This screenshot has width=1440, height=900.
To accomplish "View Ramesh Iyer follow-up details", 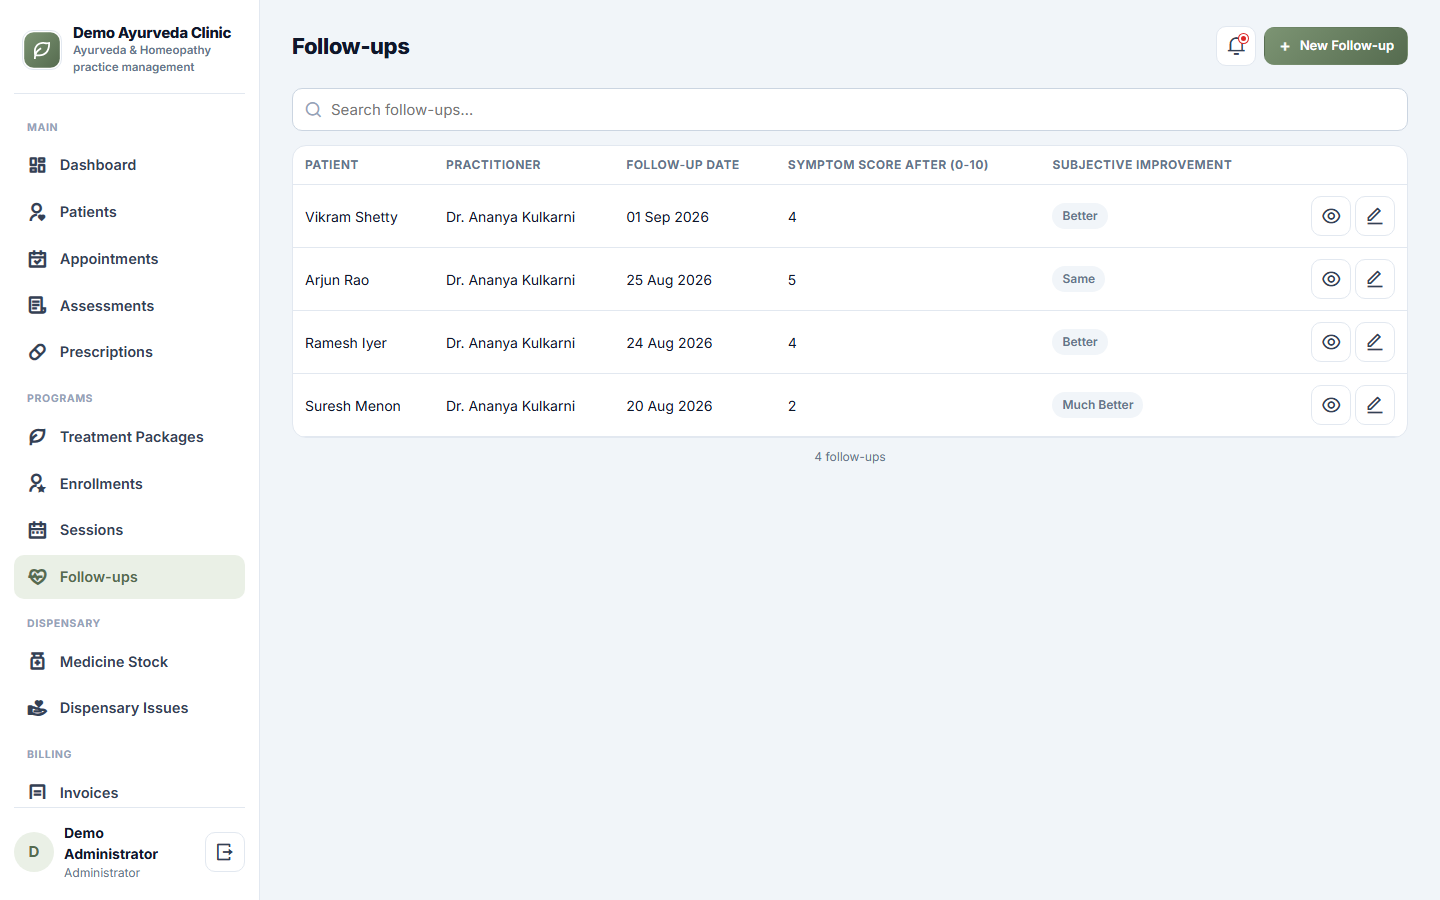I will pos(1331,342).
